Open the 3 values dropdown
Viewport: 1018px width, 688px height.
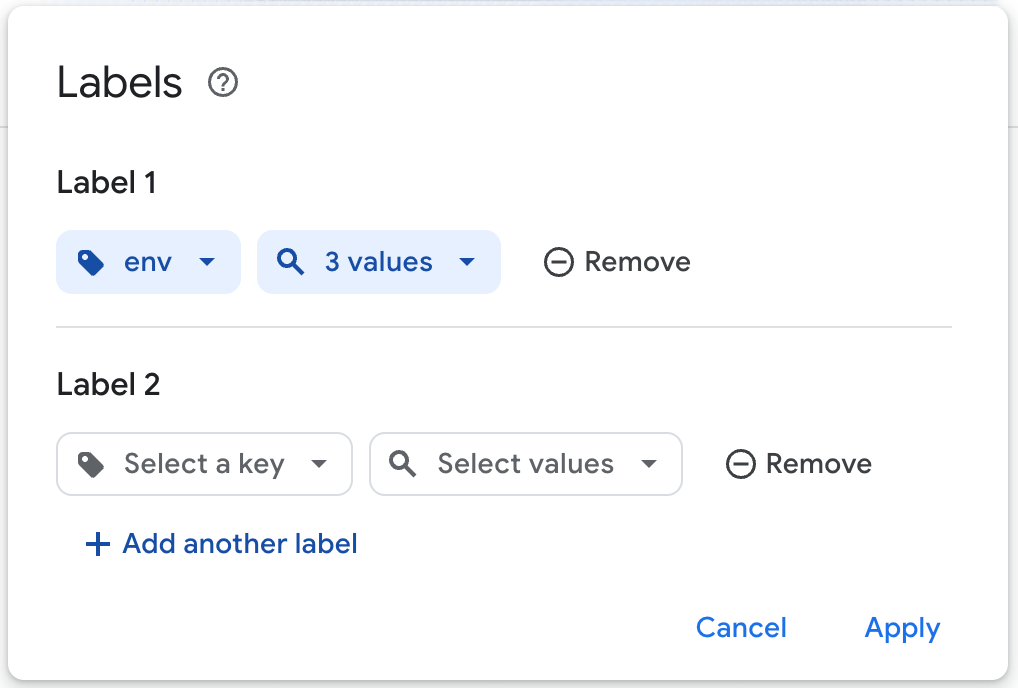click(467, 262)
